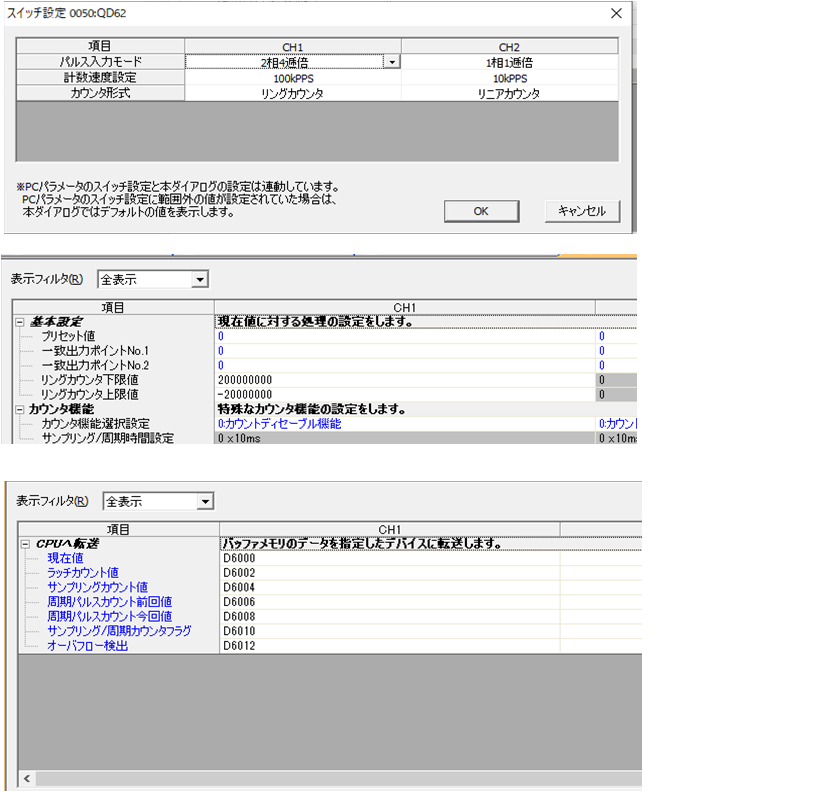819x792 pixels.
Task: Open the 表示フィルタ dropdown in the bottom panel
Action: 205,502
